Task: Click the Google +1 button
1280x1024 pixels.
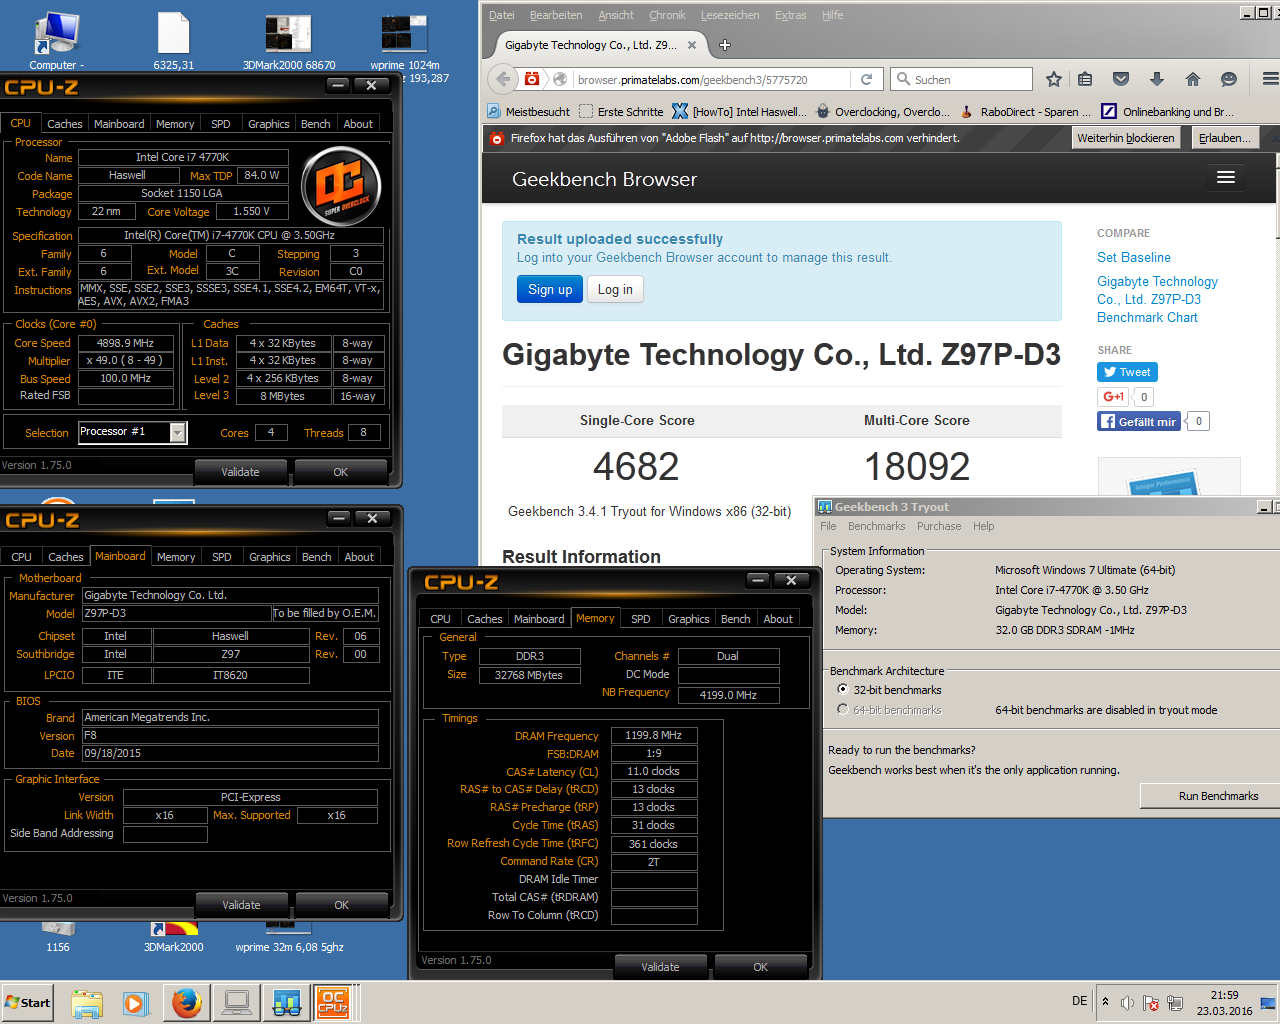Action: (x=1113, y=397)
